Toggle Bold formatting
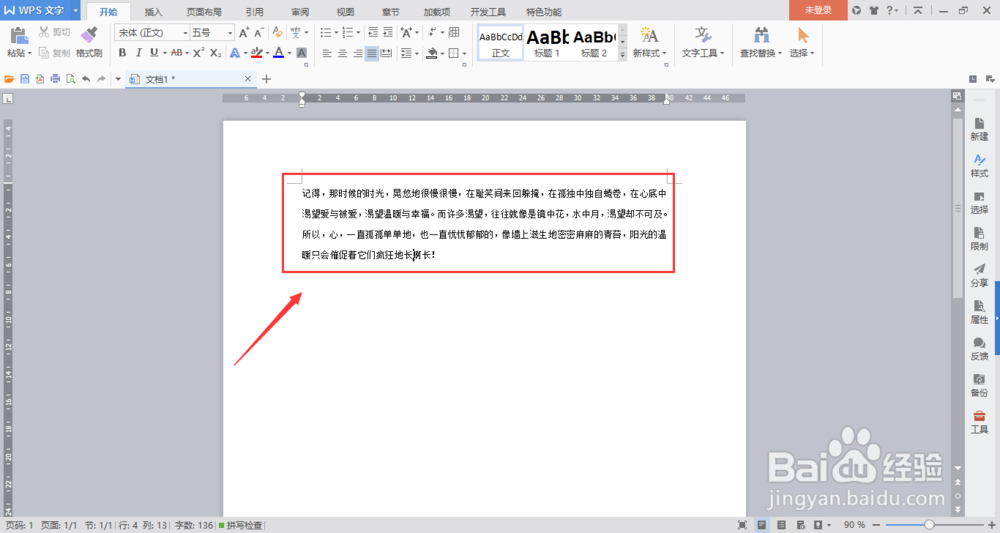This screenshot has width=1000, height=533. coord(122,53)
